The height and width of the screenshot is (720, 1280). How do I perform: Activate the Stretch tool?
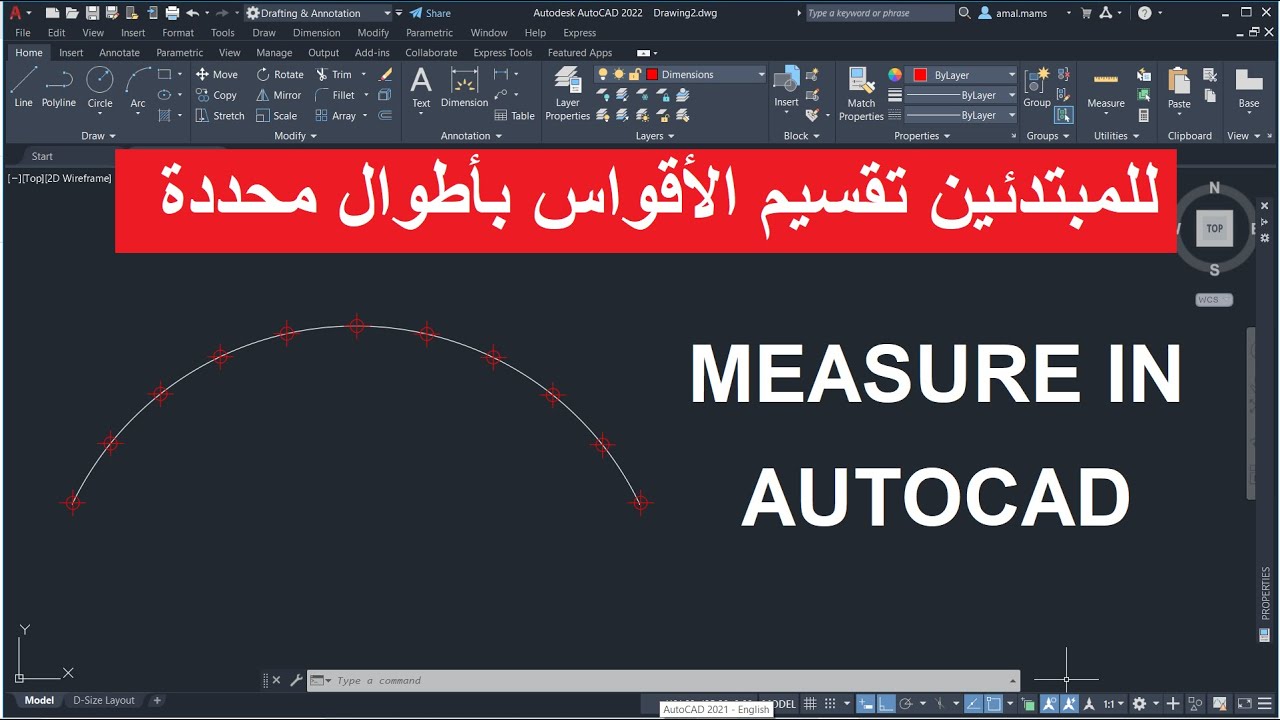(219, 116)
